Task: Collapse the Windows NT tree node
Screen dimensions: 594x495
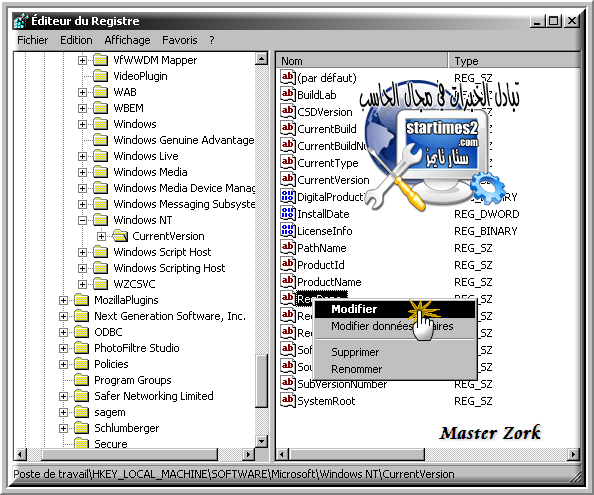Action: [x=82, y=220]
